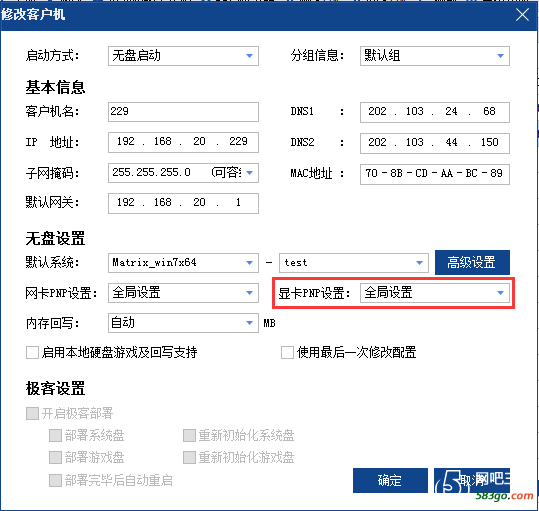Click the IP 地址 field
This screenshot has width=539, height=511.
(x=183, y=142)
